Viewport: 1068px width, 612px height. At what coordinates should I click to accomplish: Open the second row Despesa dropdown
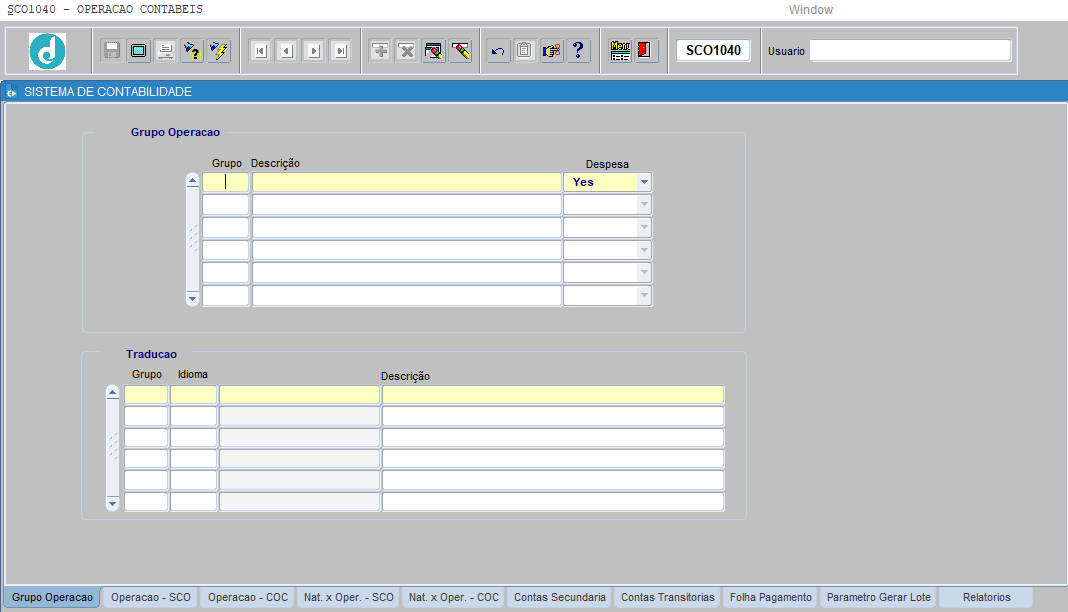(x=644, y=205)
